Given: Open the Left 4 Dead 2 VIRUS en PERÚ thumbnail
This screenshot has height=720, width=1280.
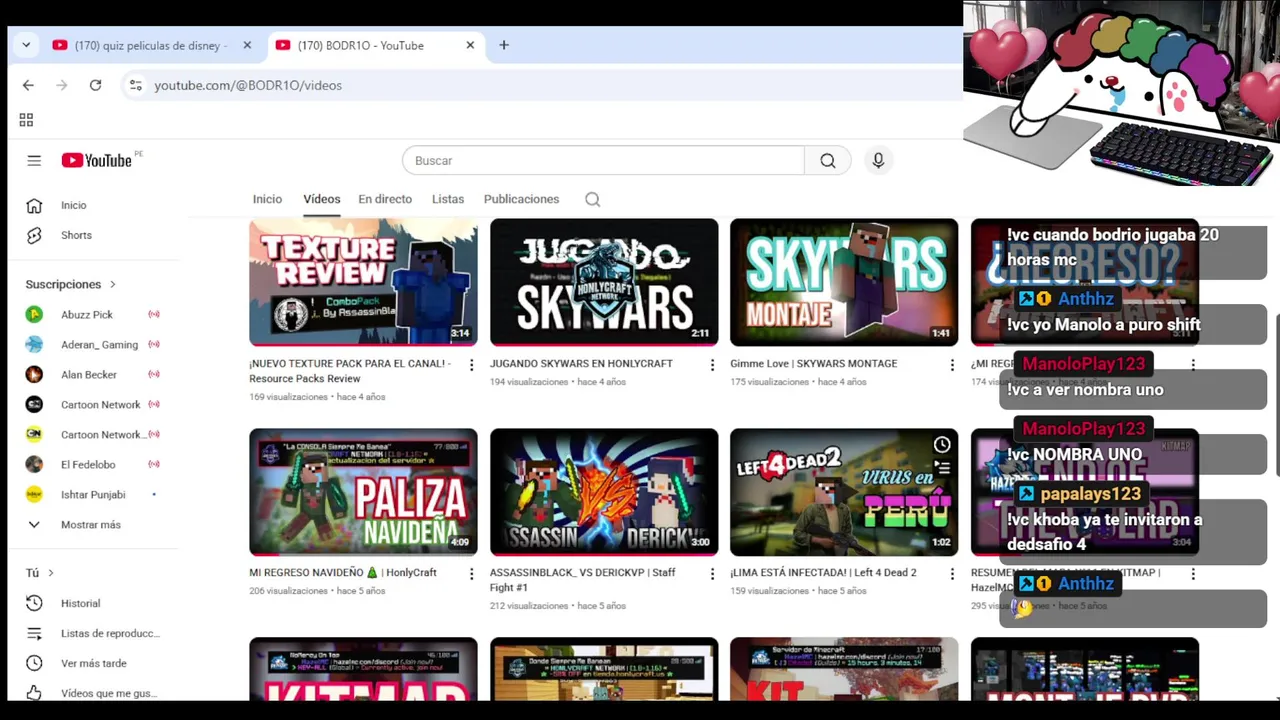Looking at the screenshot, I should [844, 492].
